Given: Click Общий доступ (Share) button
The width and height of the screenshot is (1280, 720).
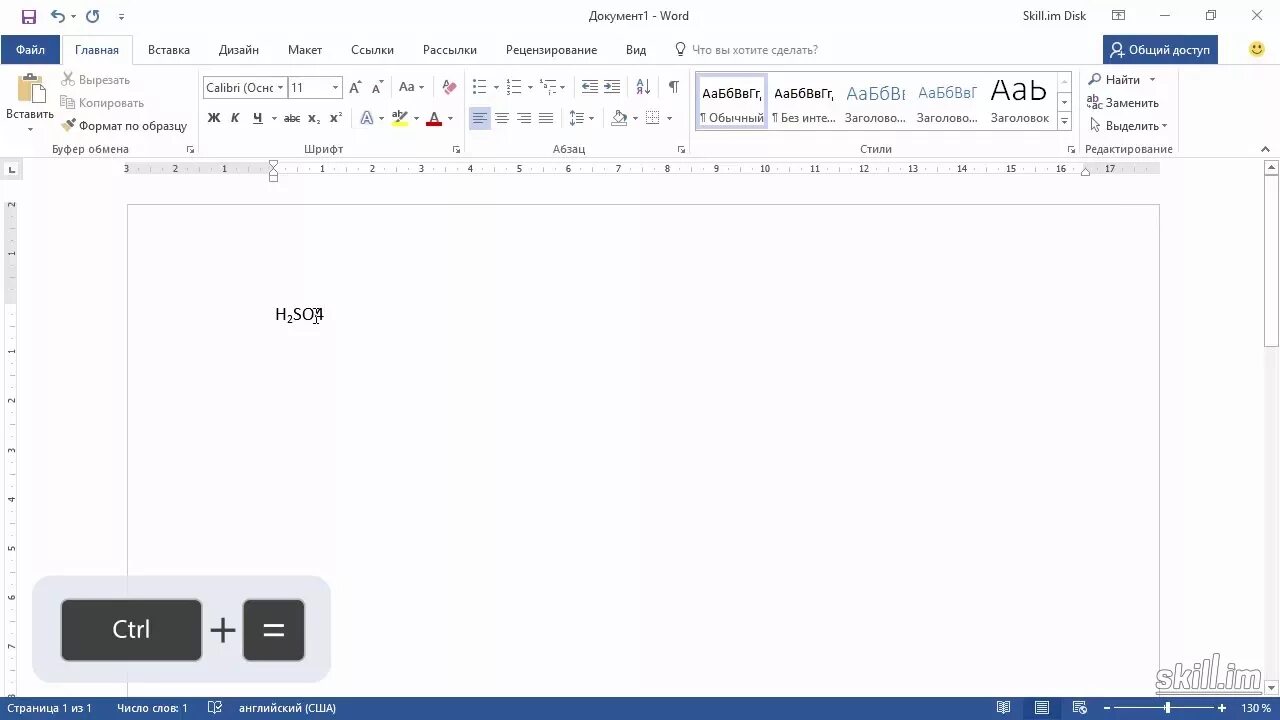Looking at the screenshot, I should pyautogui.click(x=1160, y=49).
